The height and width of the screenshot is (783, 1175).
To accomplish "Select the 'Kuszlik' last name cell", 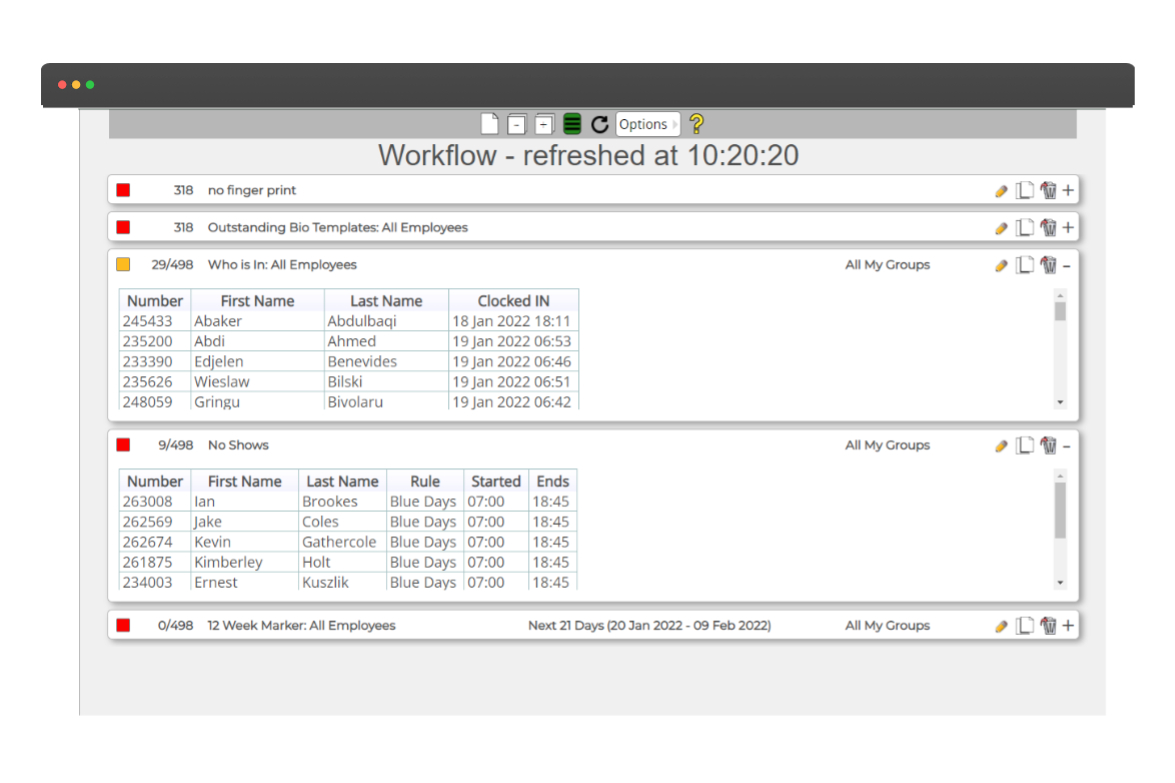I will (342, 582).
